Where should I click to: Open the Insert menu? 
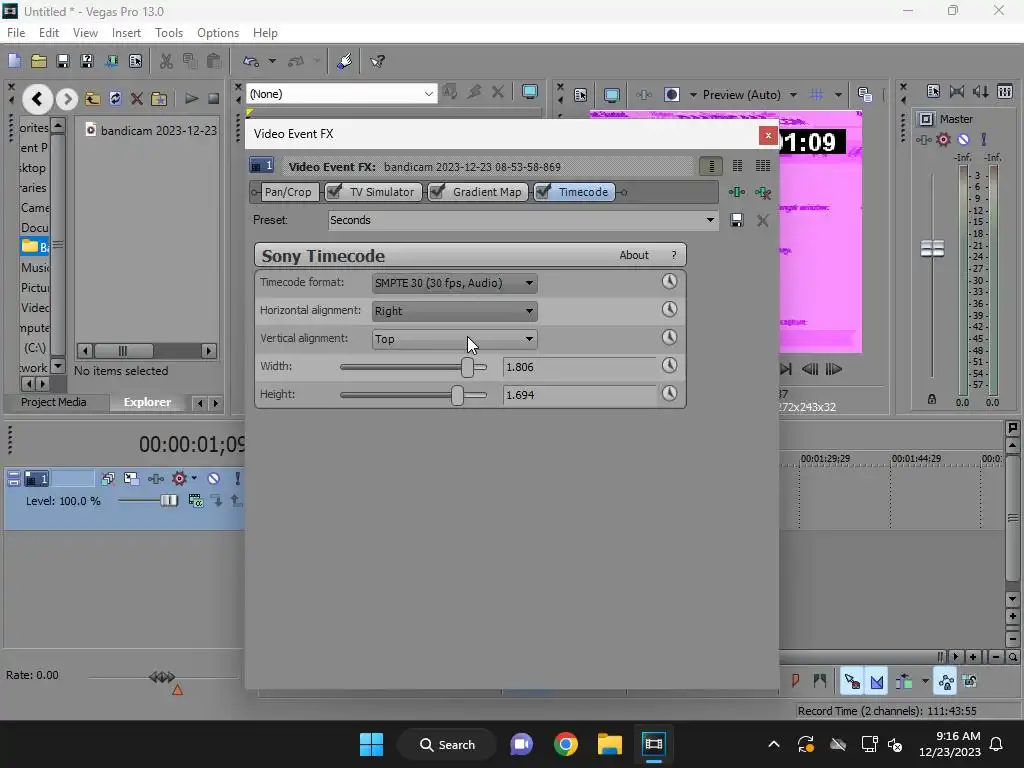pyautogui.click(x=126, y=33)
